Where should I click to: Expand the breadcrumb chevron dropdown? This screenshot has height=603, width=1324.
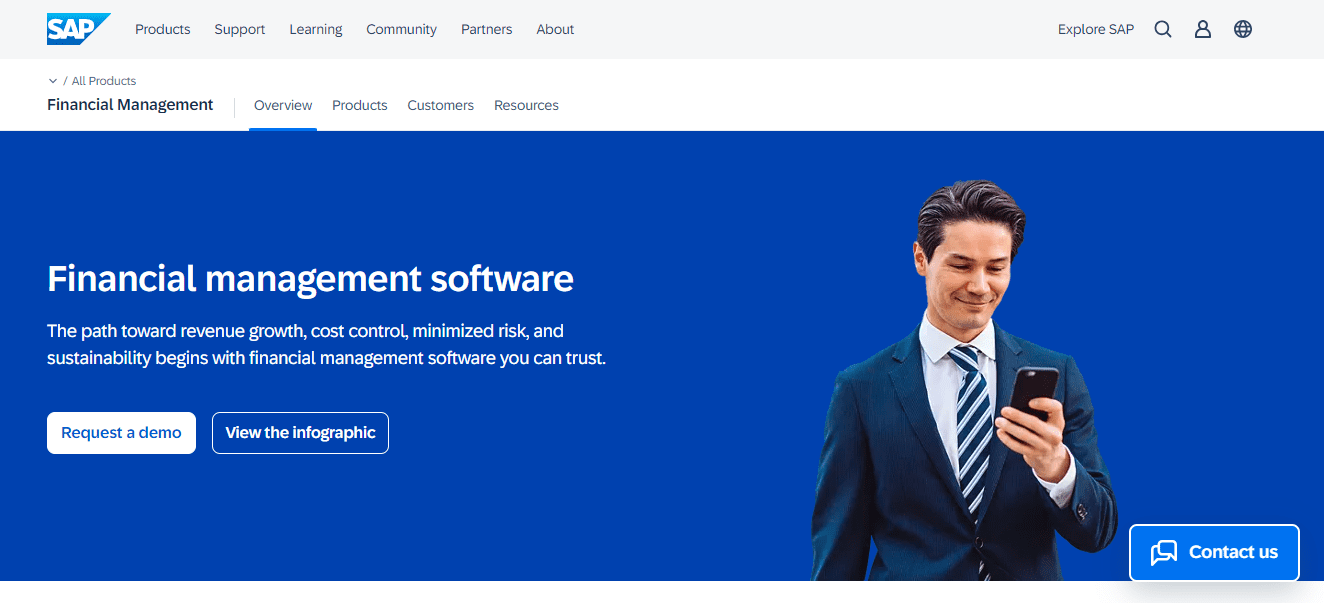point(53,80)
